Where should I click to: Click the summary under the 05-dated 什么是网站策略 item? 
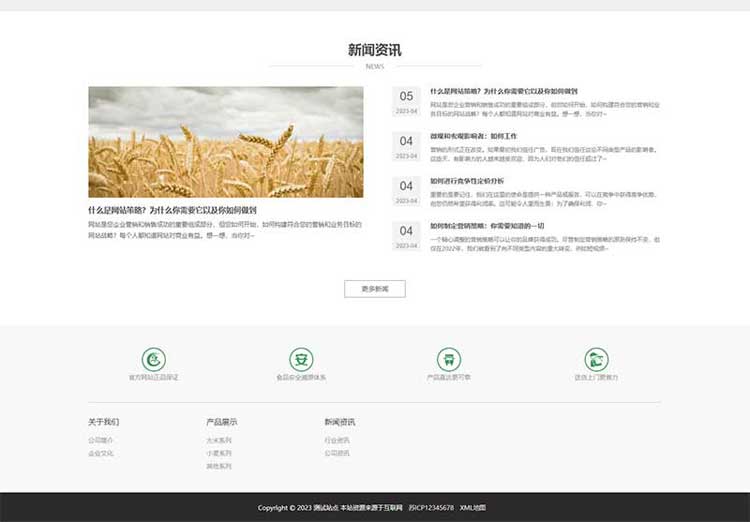pyautogui.click(x=545, y=109)
